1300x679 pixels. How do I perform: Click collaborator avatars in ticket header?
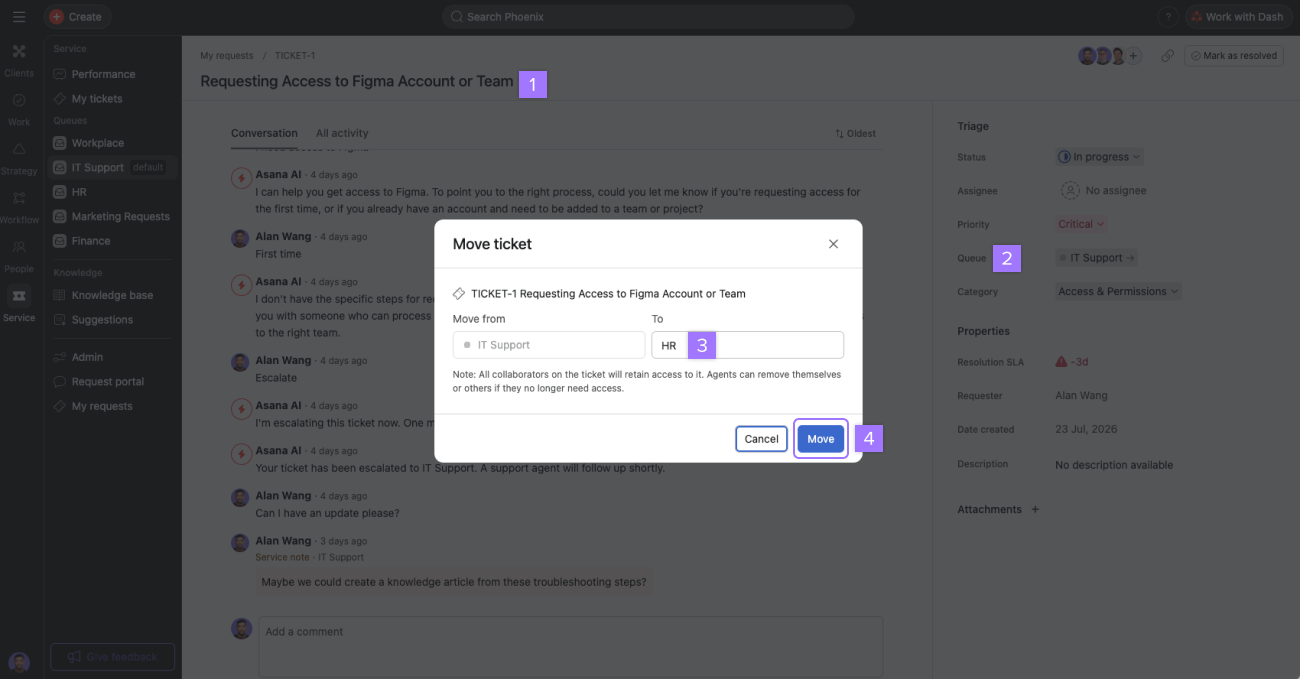tap(1102, 56)
